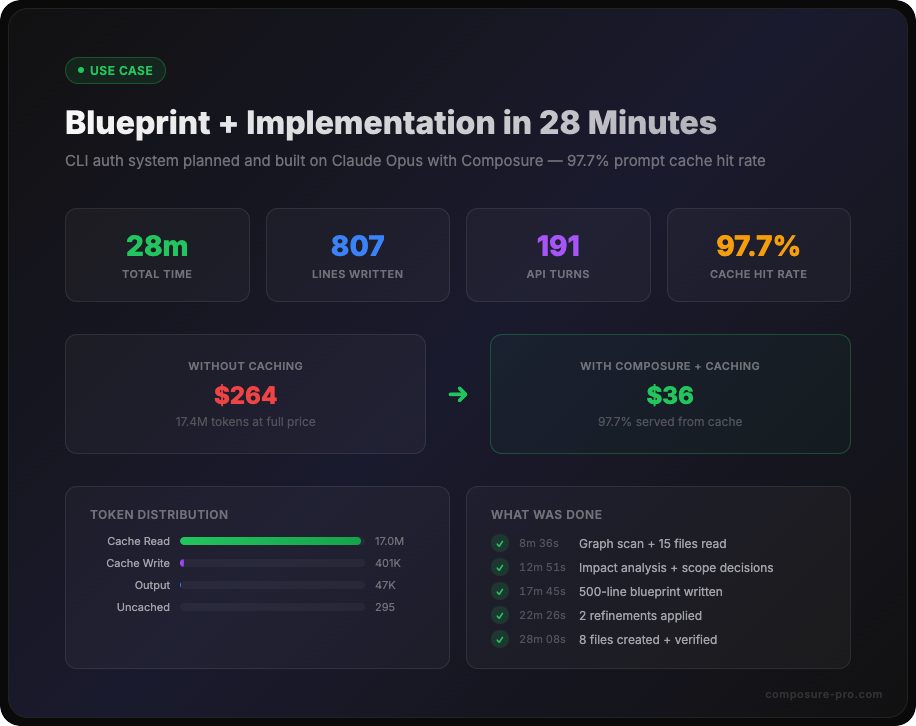The height and width of the screenshot is (726, 916).
Task: Click the green dot inside the USE CASE badge
Action: click(x=79, y=70)
